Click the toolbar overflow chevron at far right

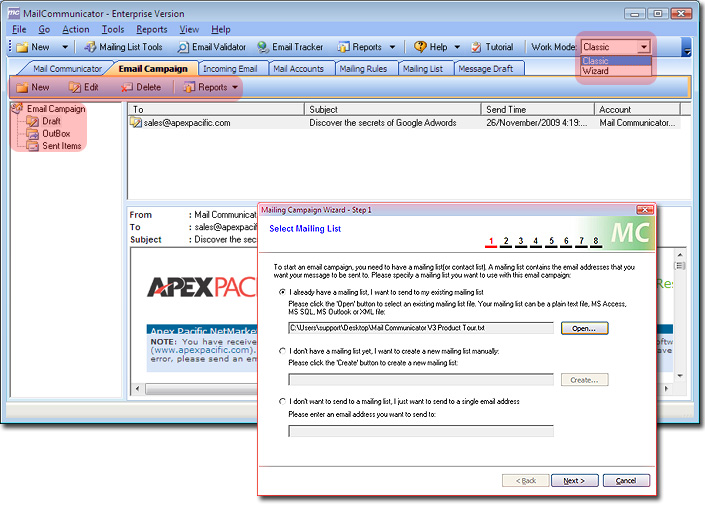687,47
